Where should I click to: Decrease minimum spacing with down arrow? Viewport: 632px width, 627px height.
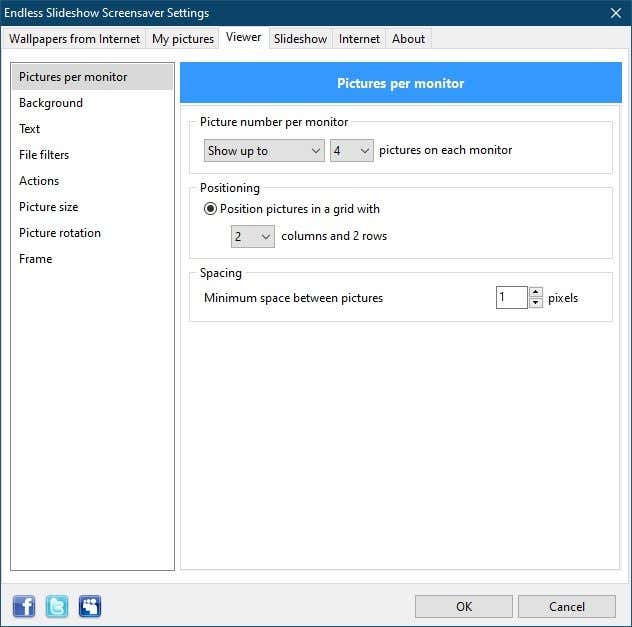535,303
